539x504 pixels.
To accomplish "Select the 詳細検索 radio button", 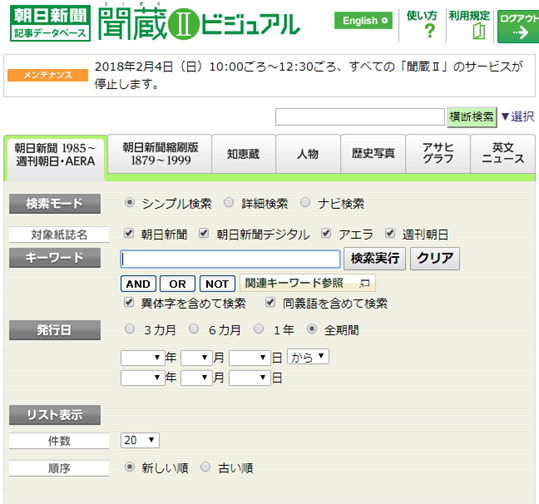I will coord(229,202).
